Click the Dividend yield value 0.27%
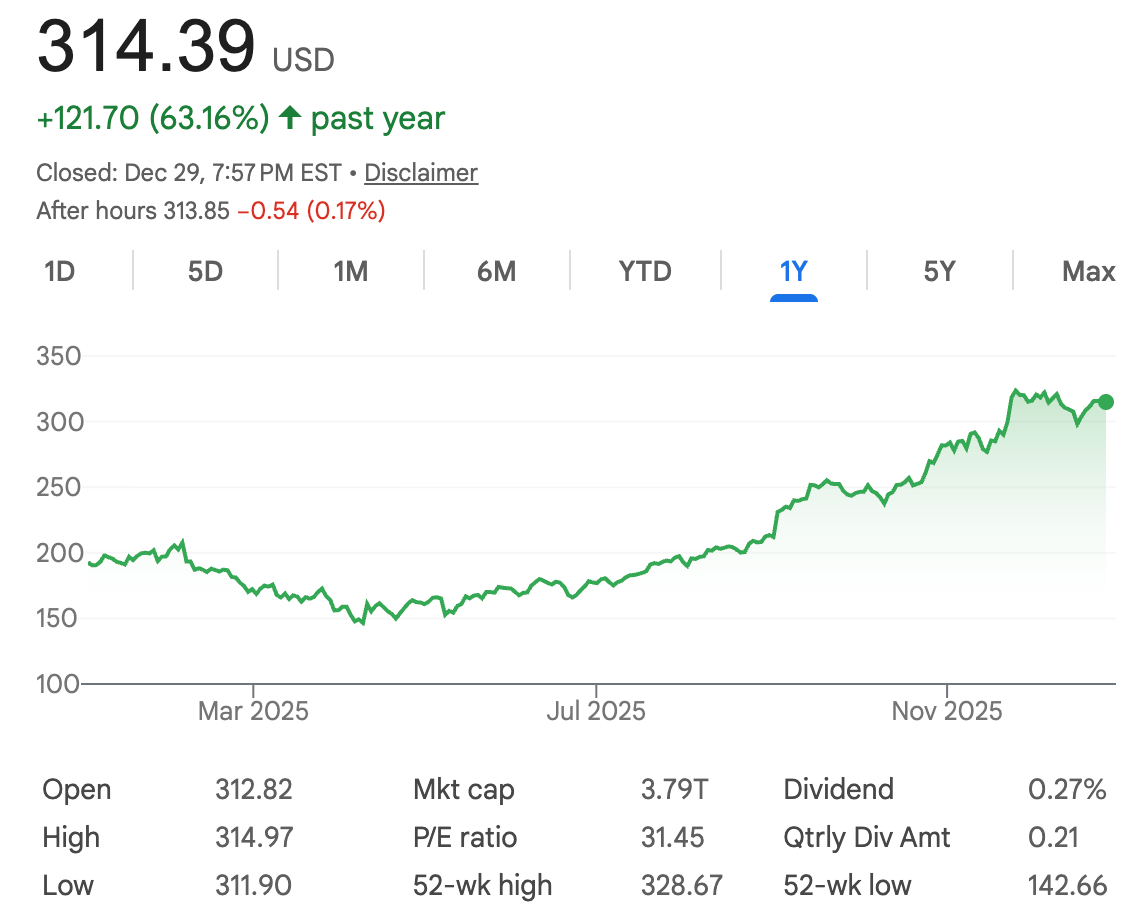Screen dimensions: 1140x924 click(x=1067, y=790)
